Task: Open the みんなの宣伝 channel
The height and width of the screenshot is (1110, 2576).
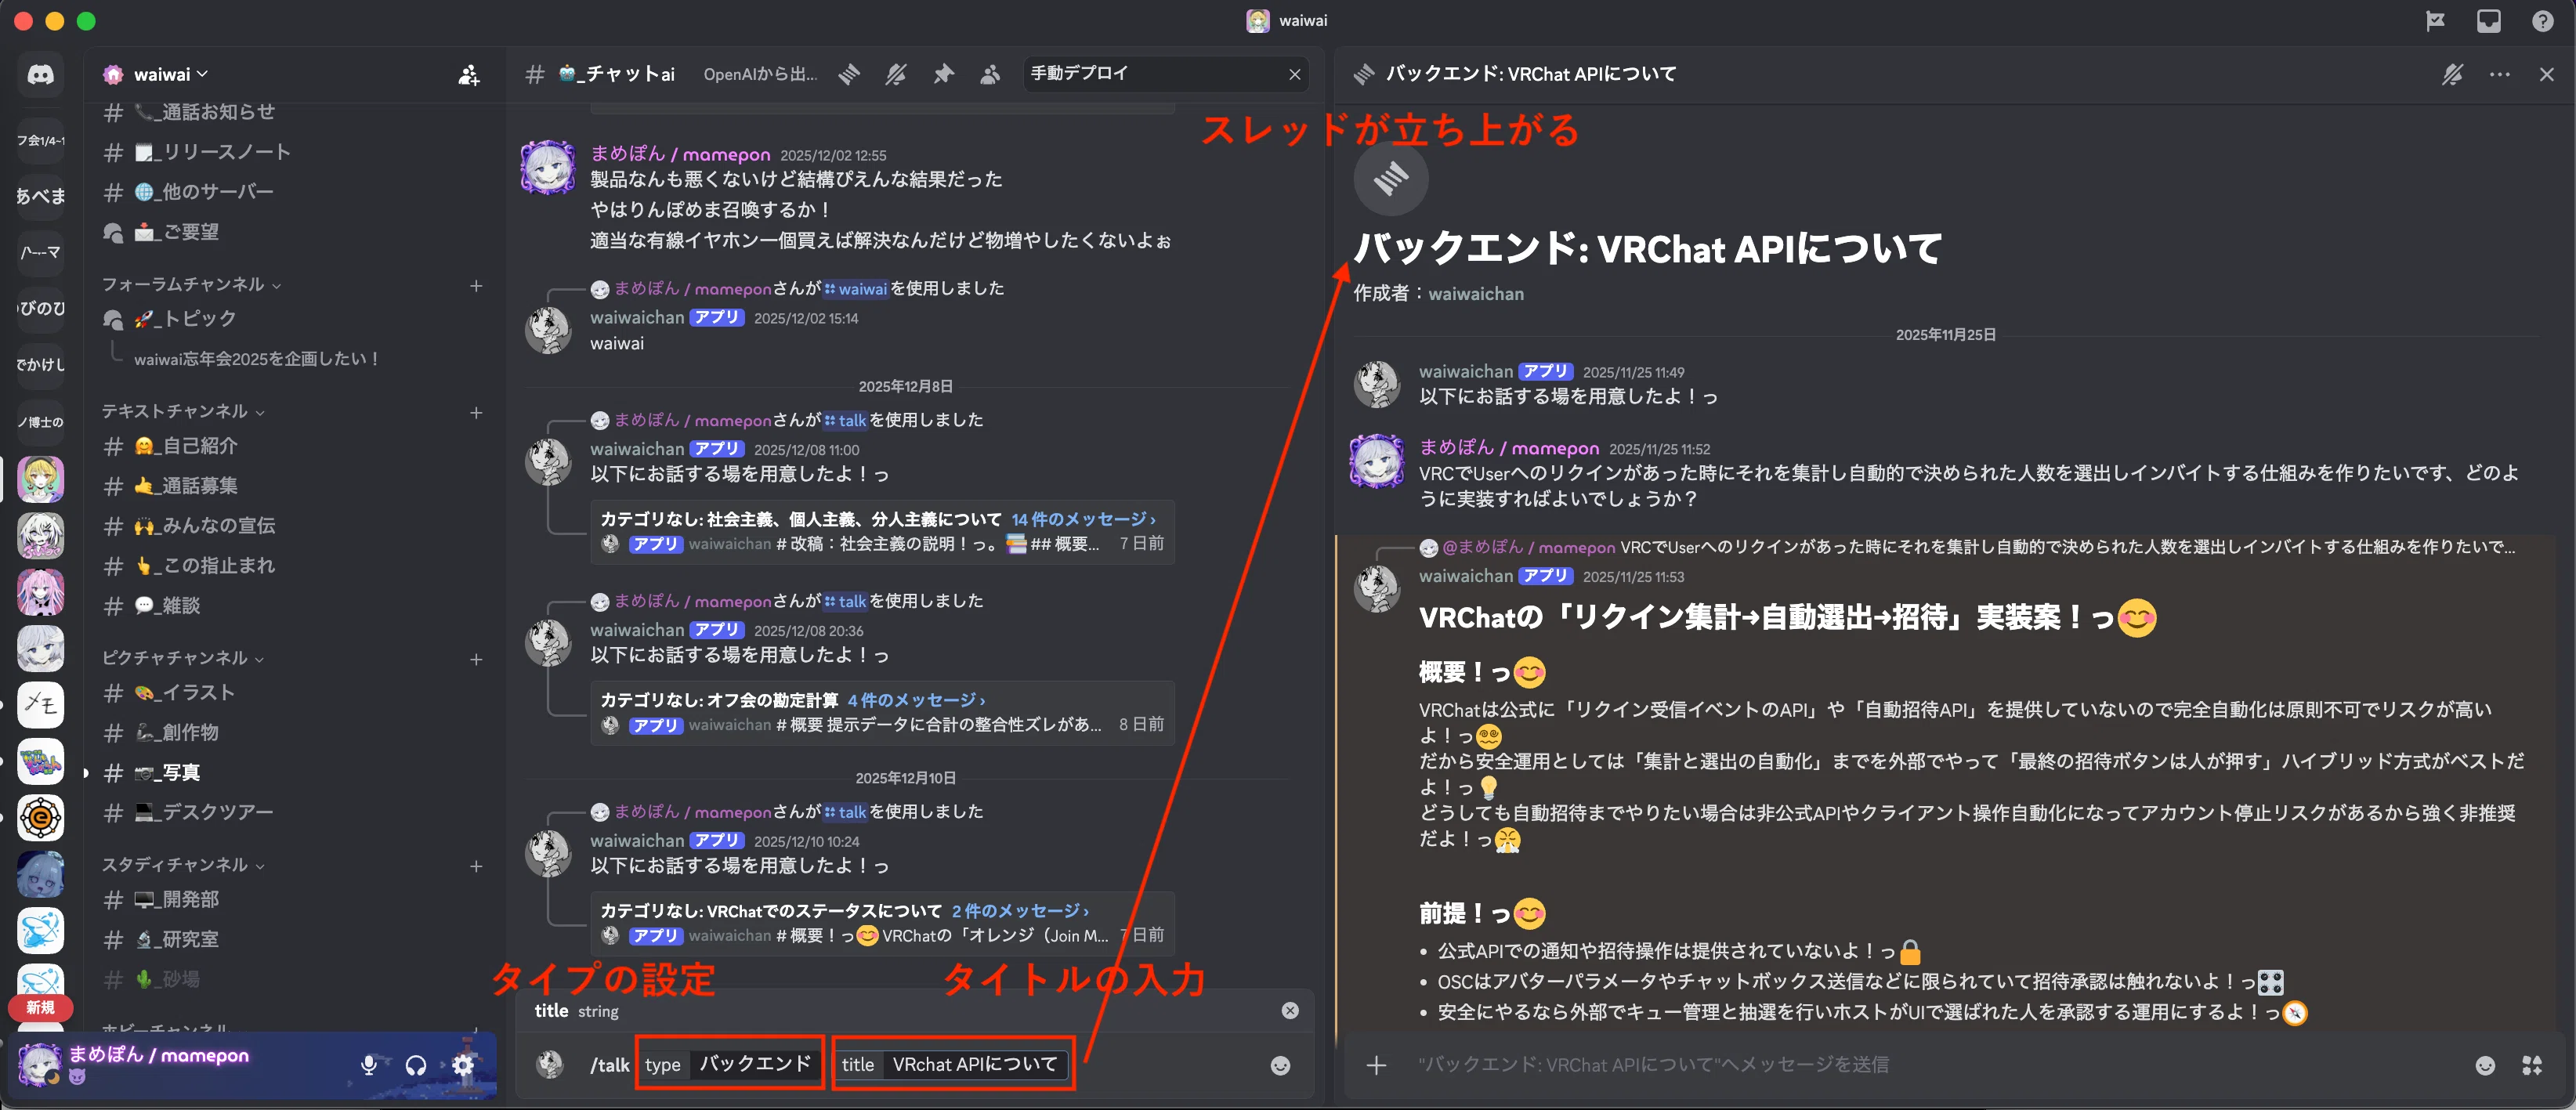Action: point(293,526)
